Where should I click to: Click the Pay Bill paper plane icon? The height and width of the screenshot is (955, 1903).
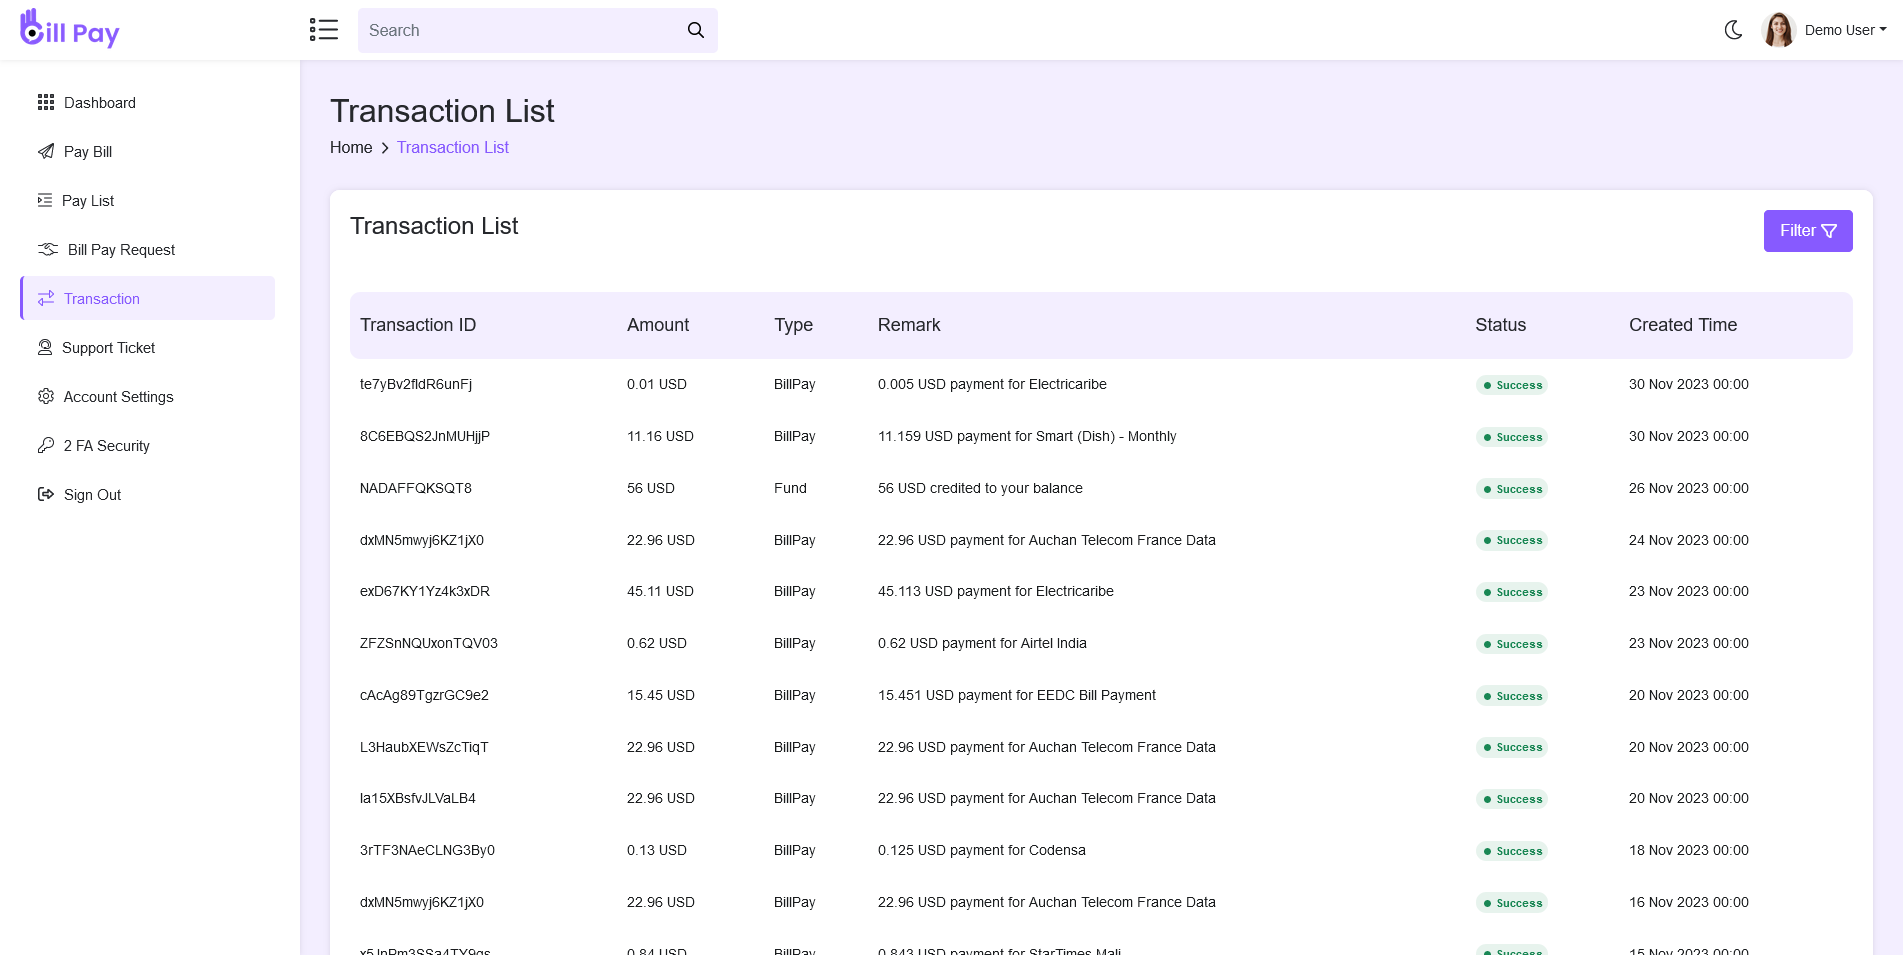coord(46,151)
